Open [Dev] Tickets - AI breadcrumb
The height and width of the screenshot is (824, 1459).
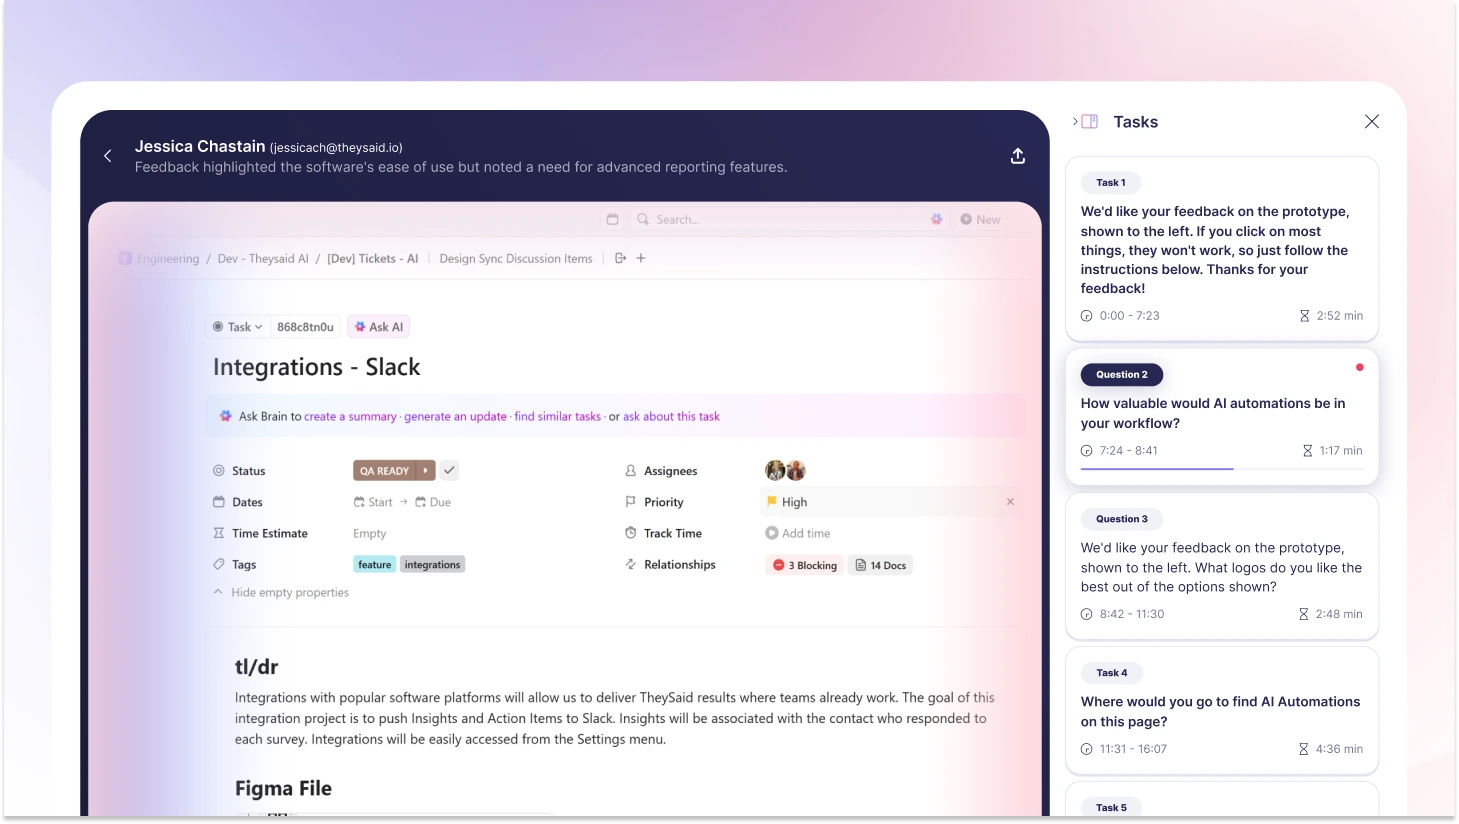click(x=373, y=258)
